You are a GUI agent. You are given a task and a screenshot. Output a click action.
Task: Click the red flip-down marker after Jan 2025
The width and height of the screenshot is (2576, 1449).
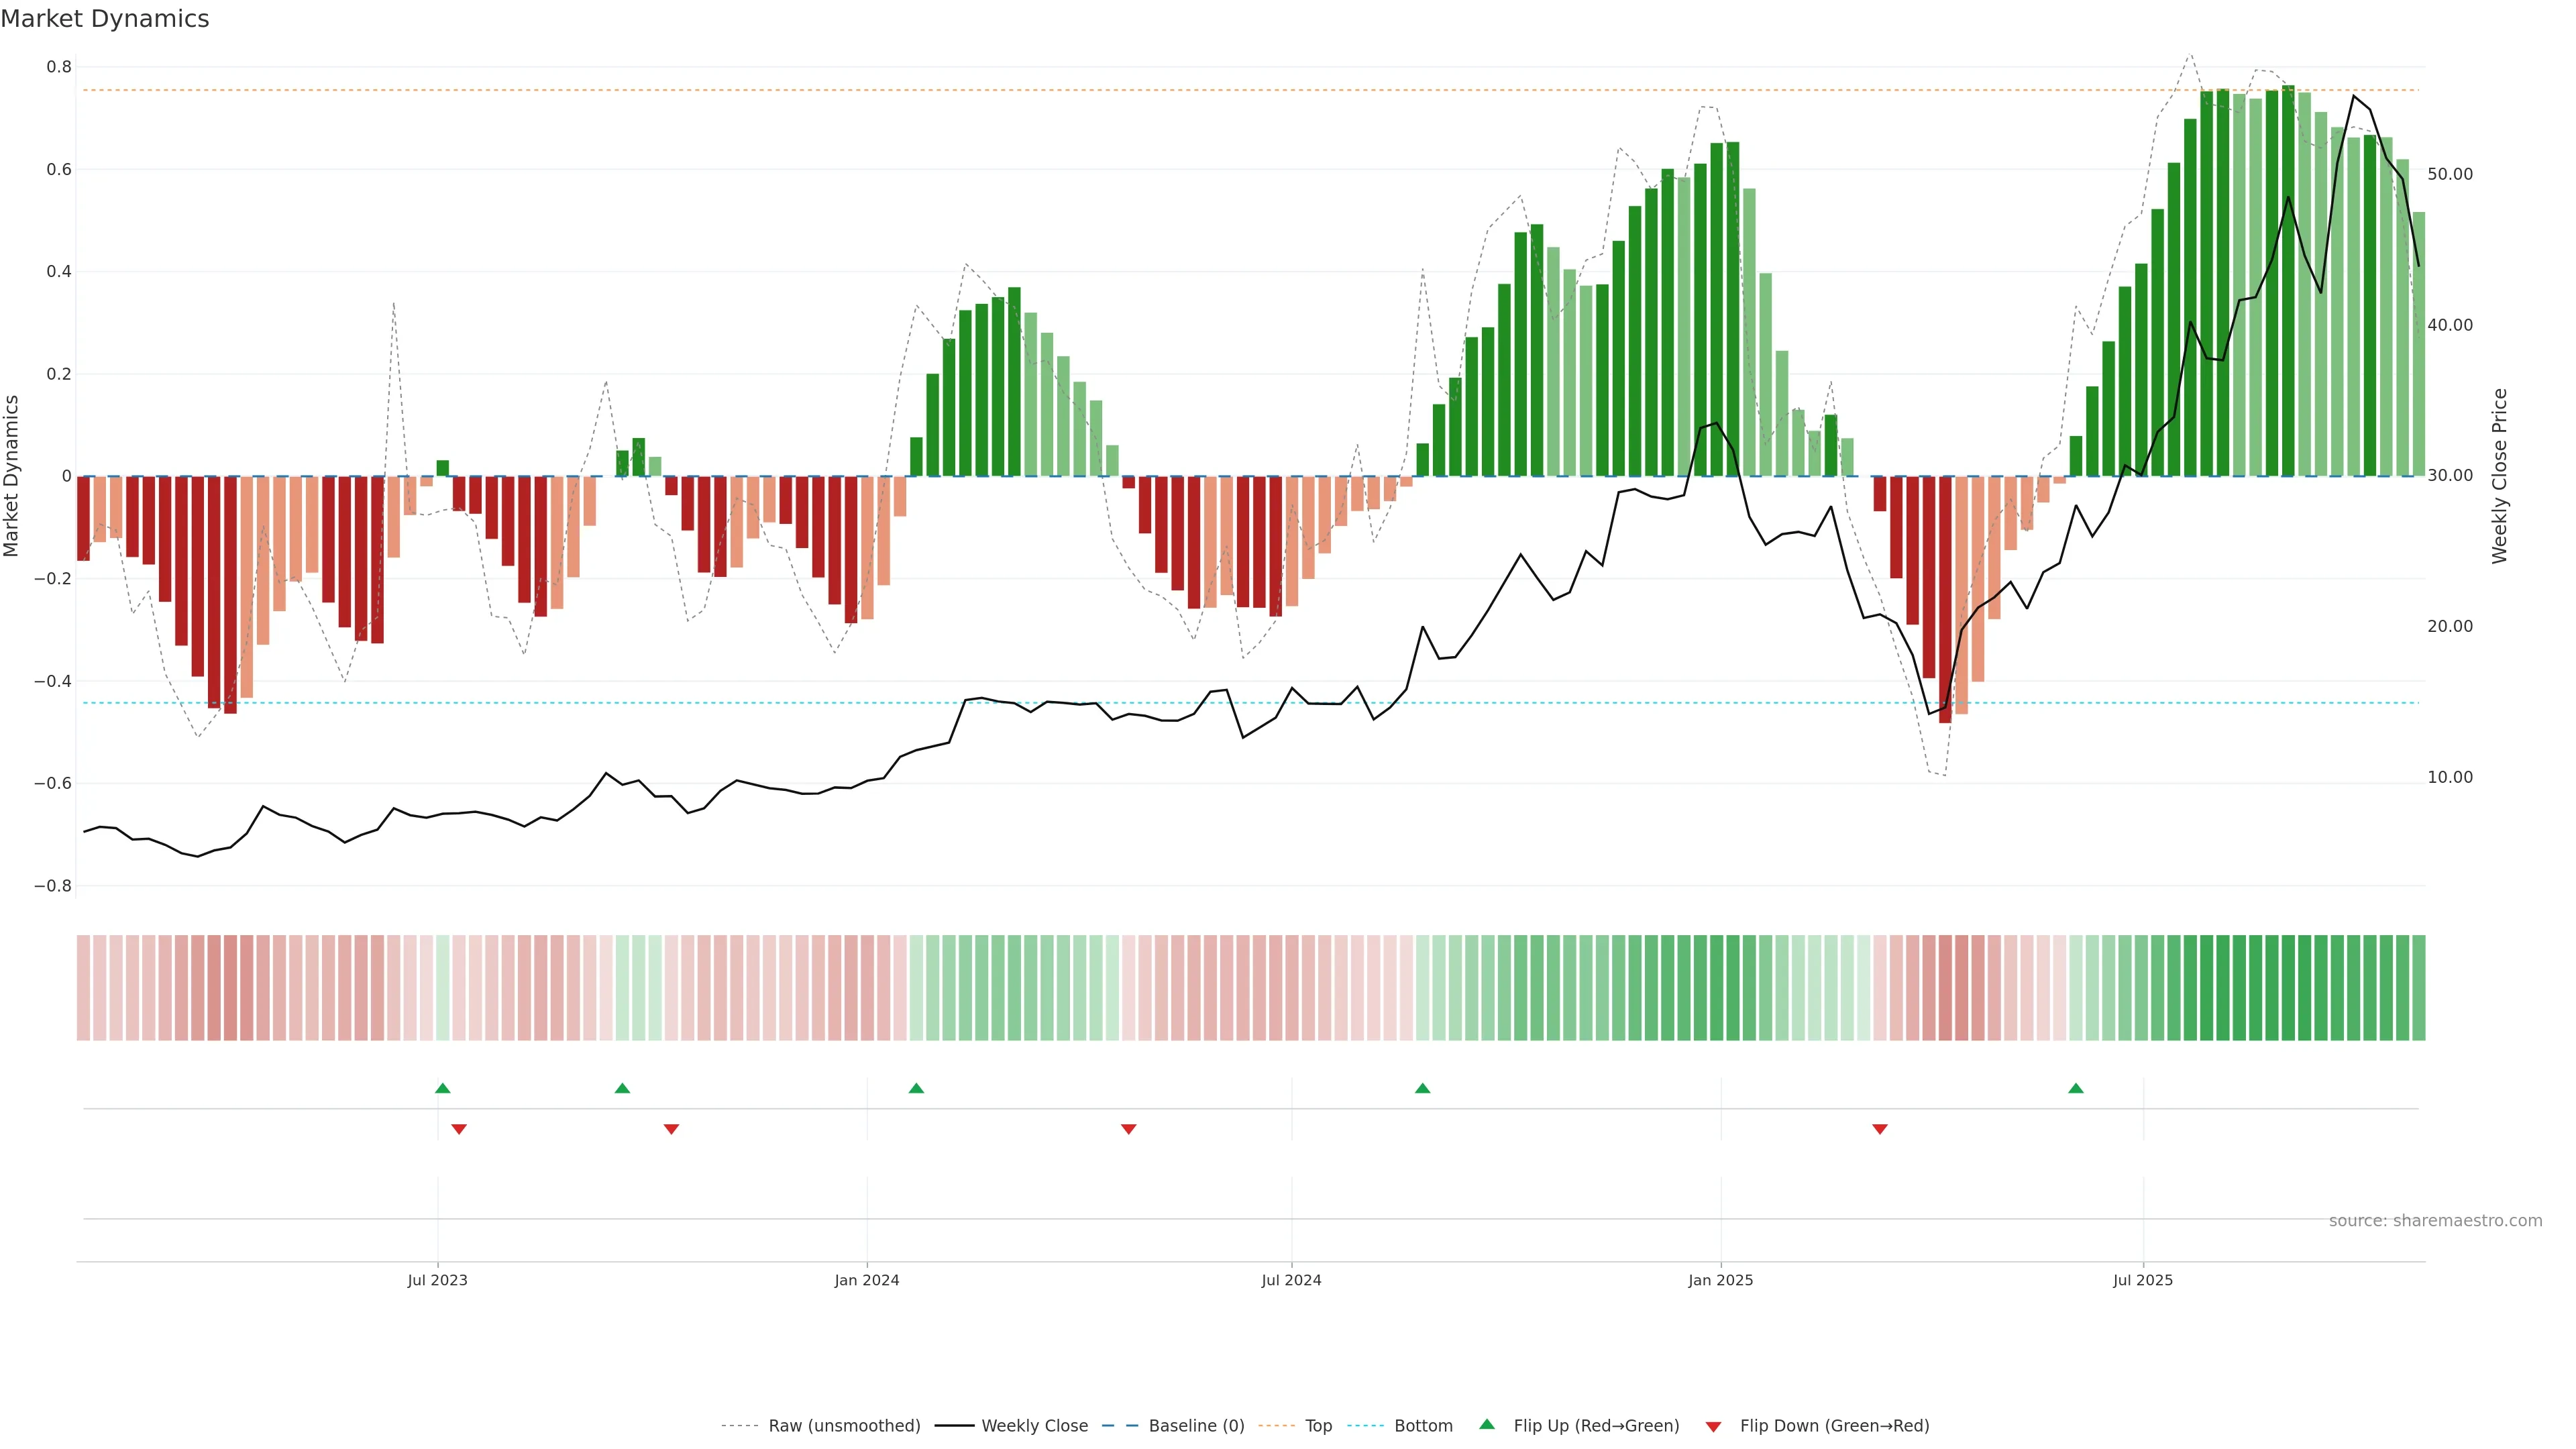[1880, 1129]
